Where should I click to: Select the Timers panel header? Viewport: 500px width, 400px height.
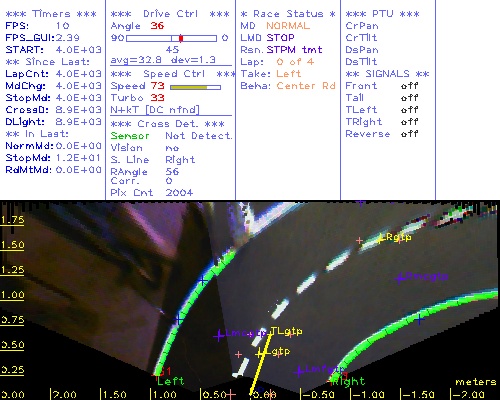click(x=51, y=14)
